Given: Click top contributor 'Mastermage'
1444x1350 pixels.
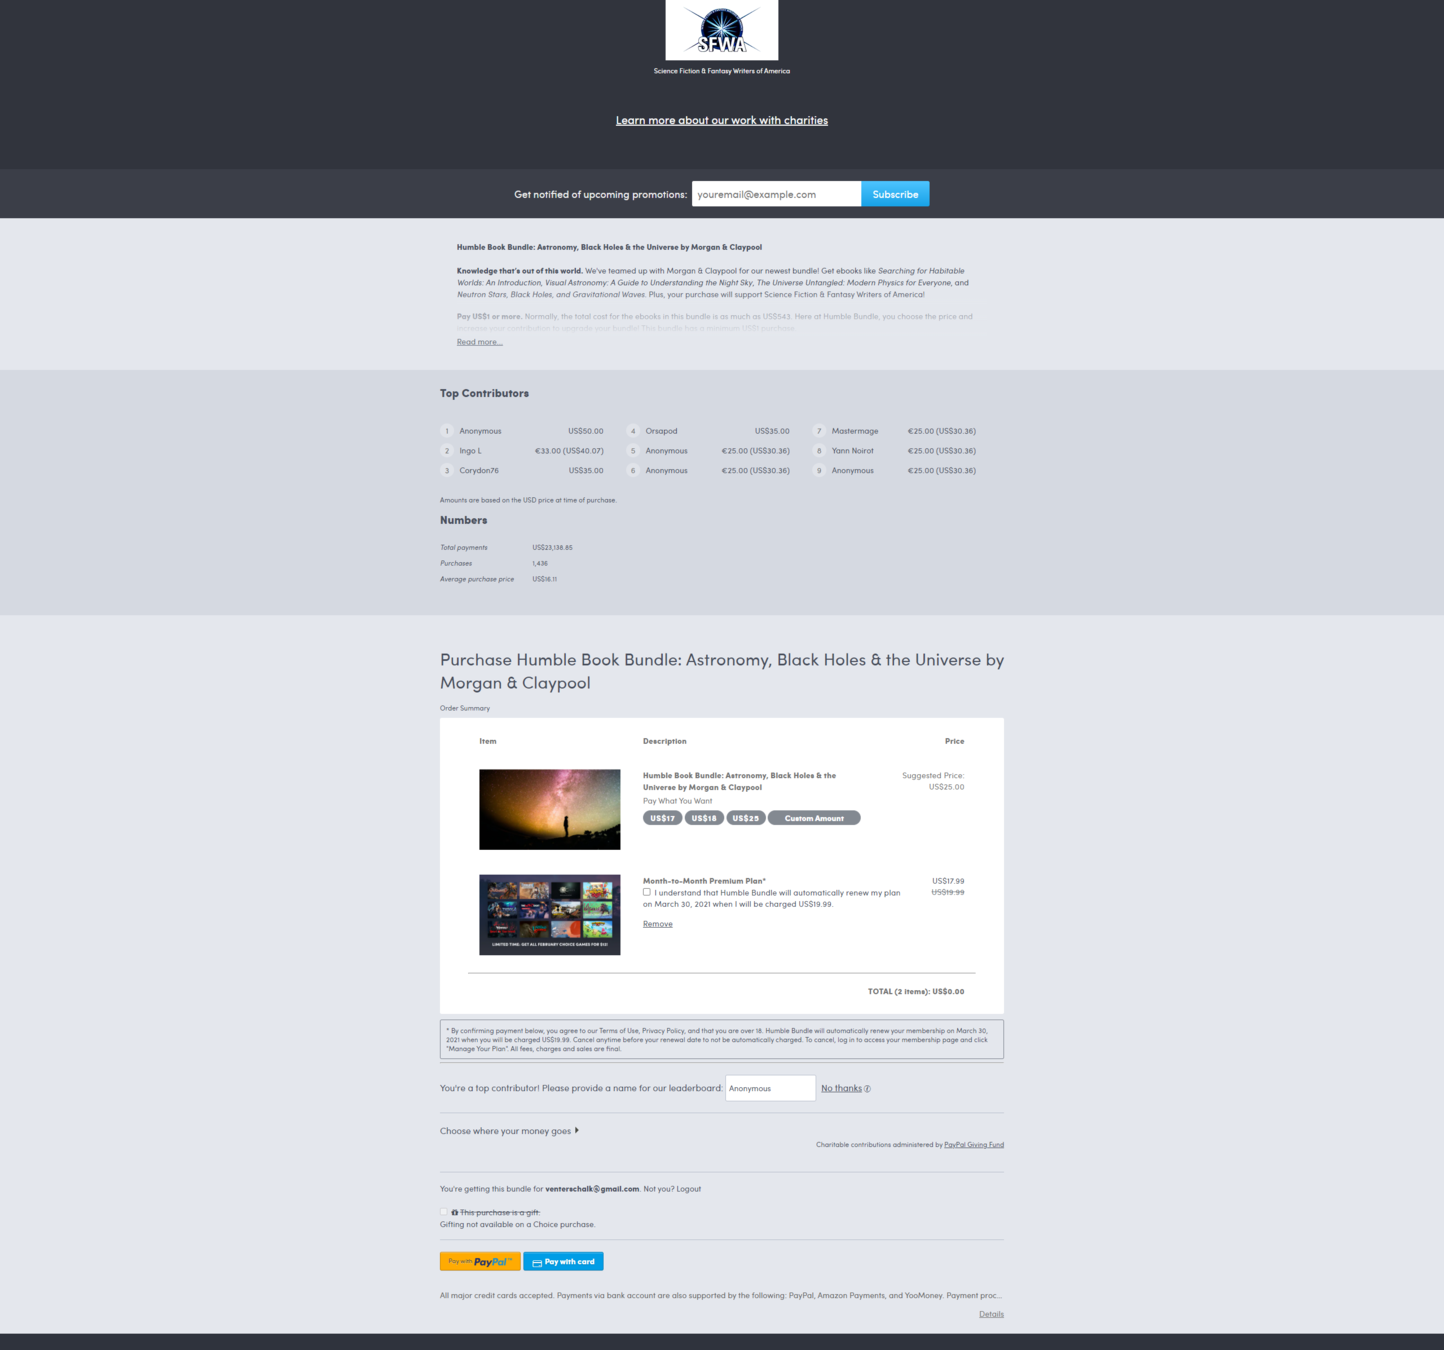Looking at the screenshot, I should pos(855,431).
